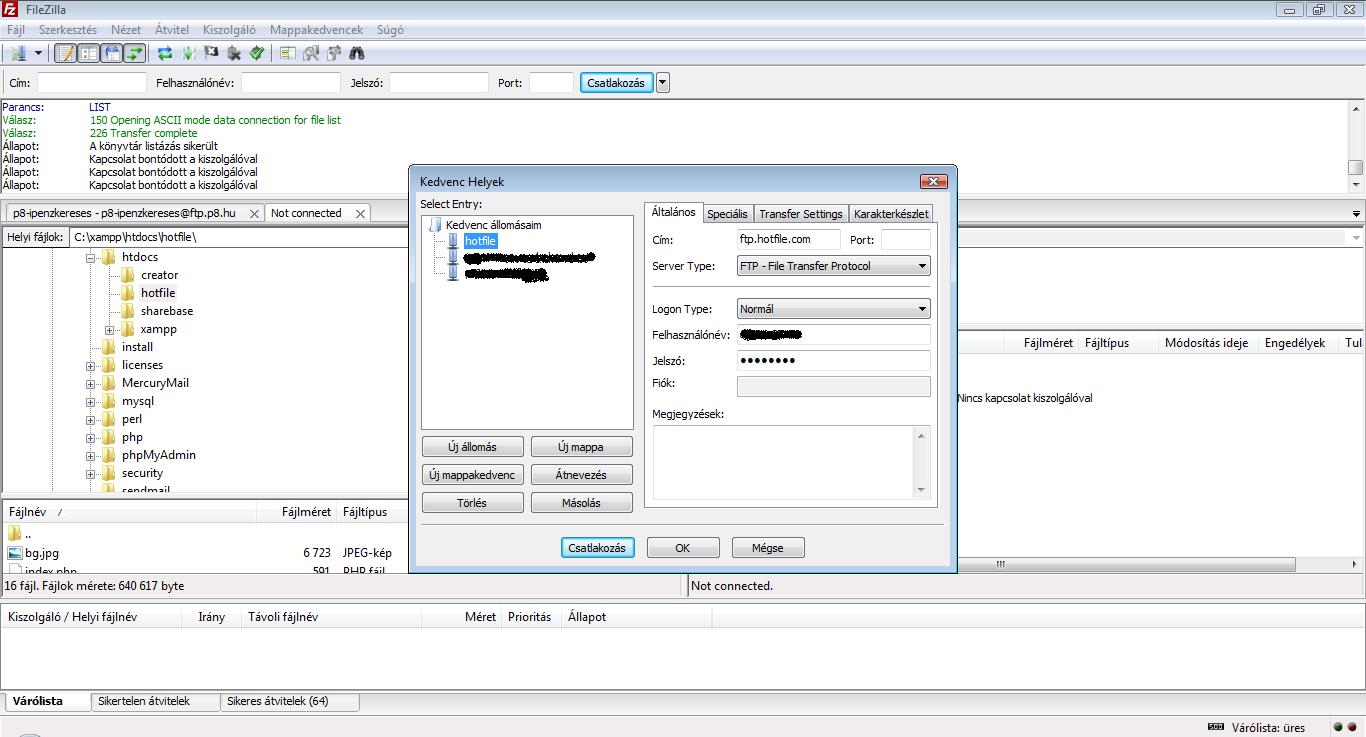Screen dimensions: 1366x737
Task: Select the sharebase folder in local tree
Action: point(167,311)
